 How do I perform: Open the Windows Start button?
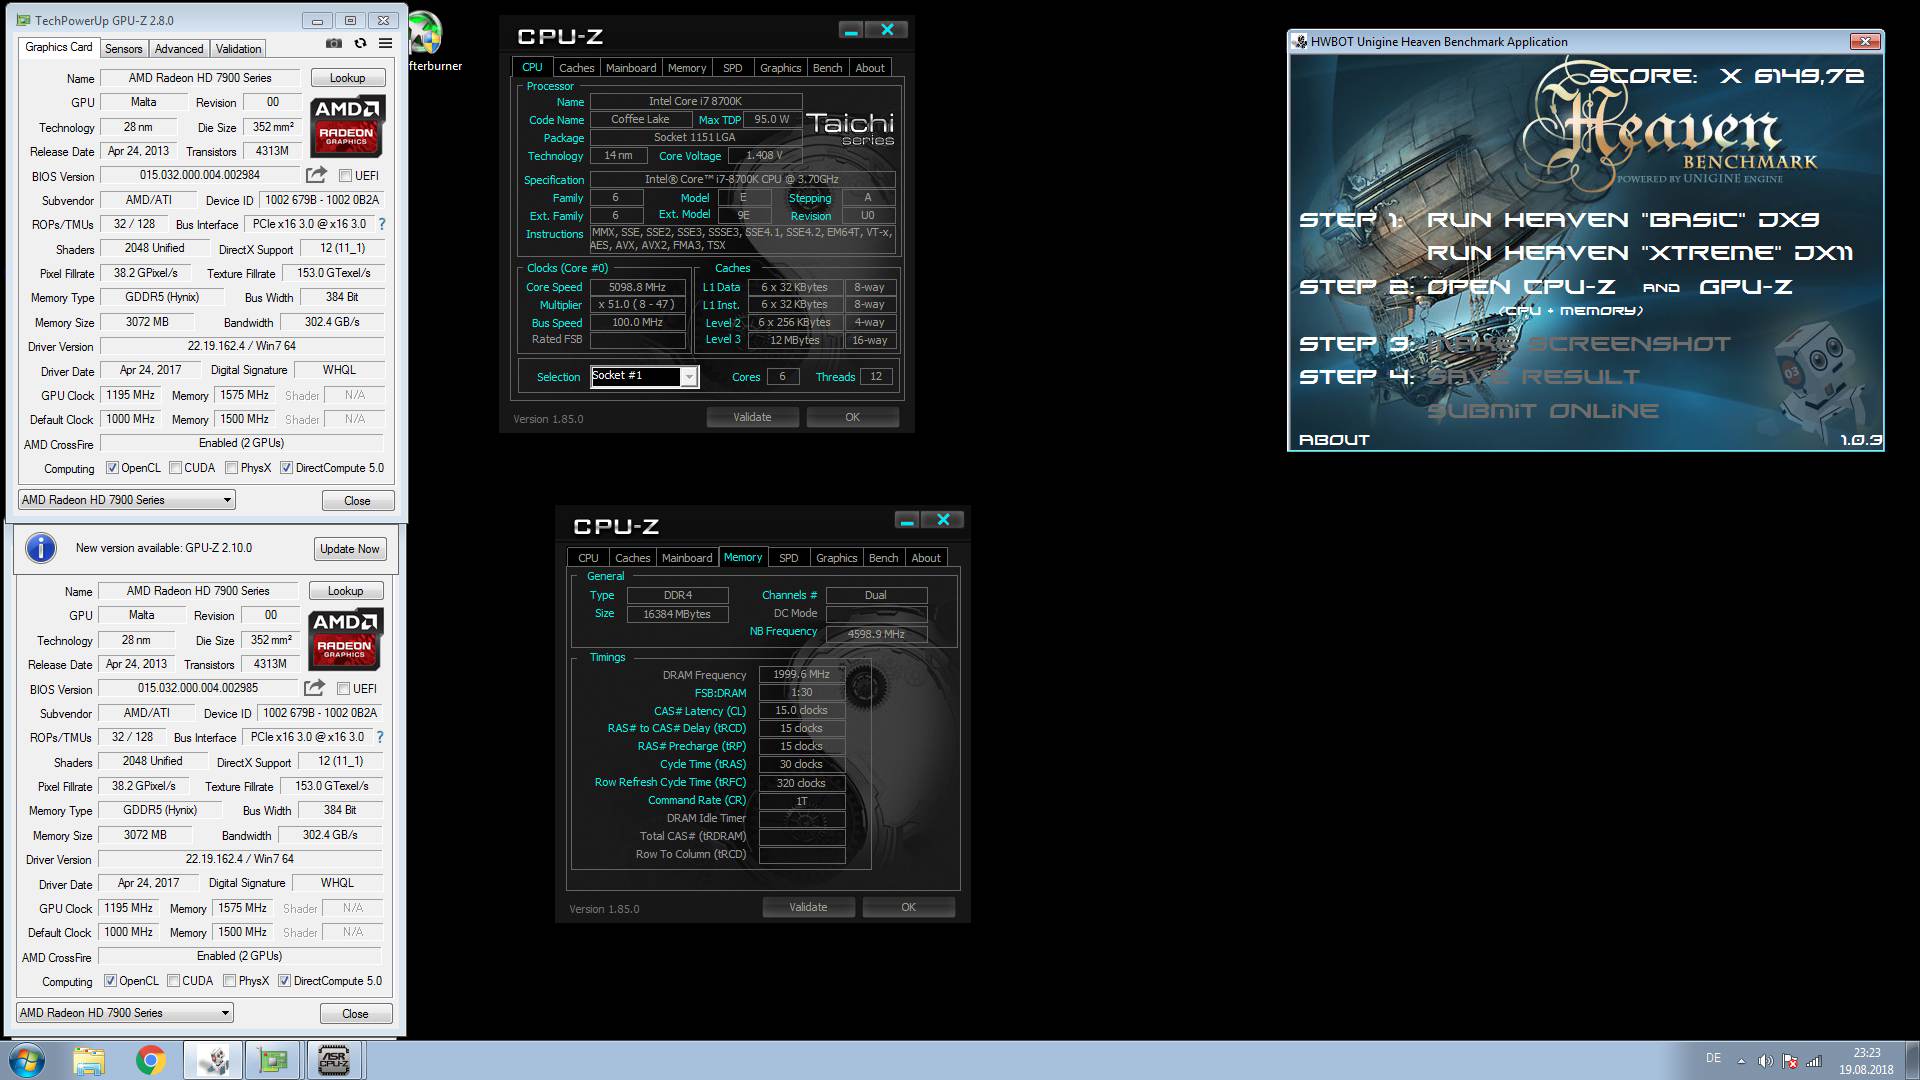click(27, 1060)
